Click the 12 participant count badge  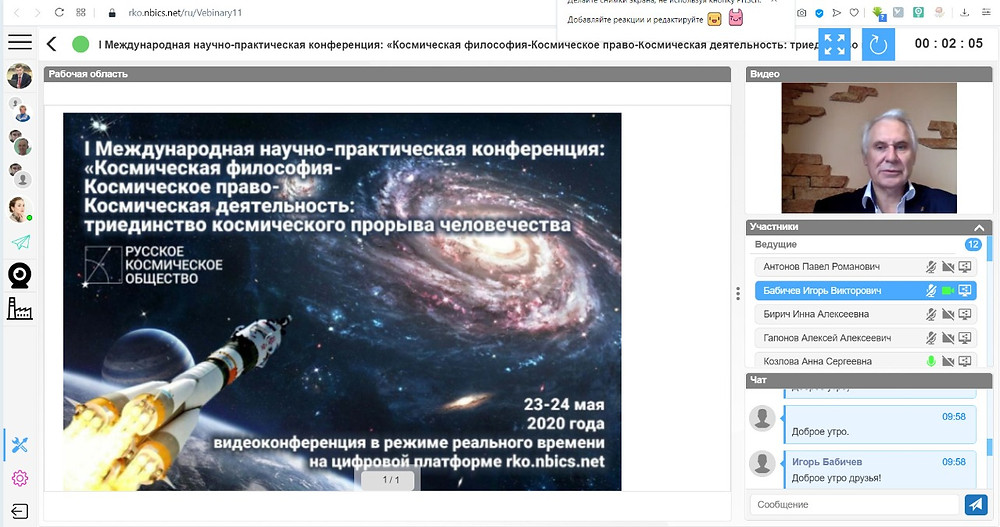tap(973, 244)
